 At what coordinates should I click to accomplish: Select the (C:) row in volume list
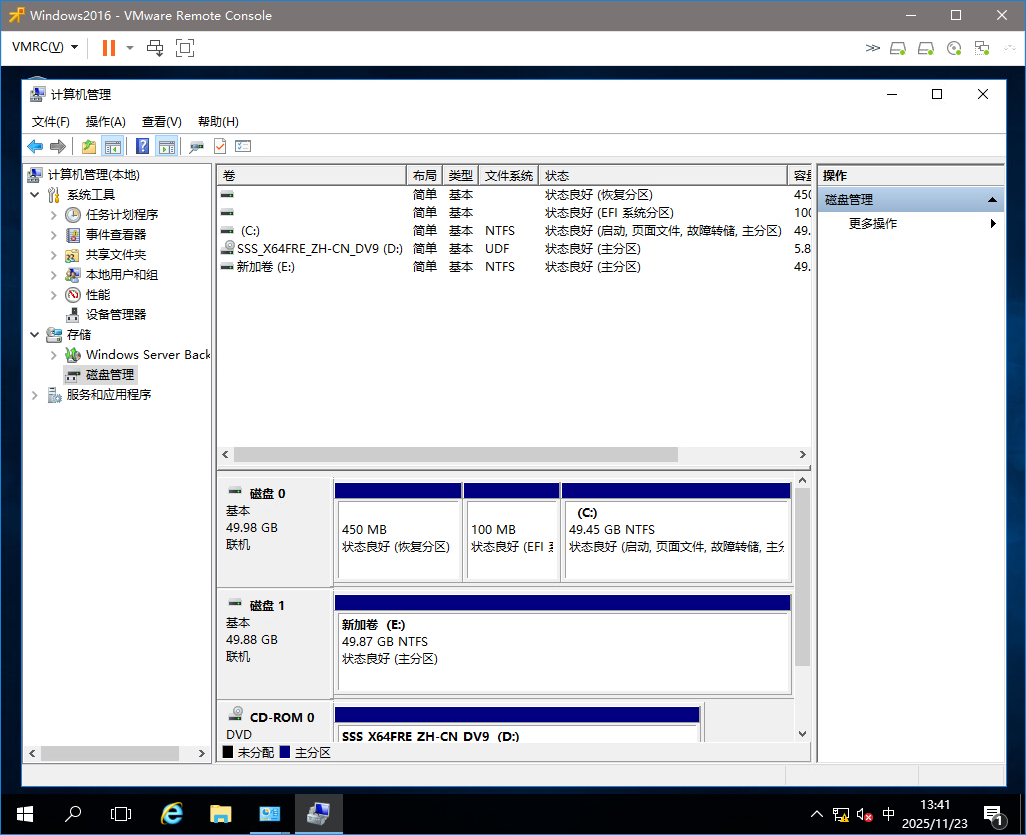pos(514,231)
